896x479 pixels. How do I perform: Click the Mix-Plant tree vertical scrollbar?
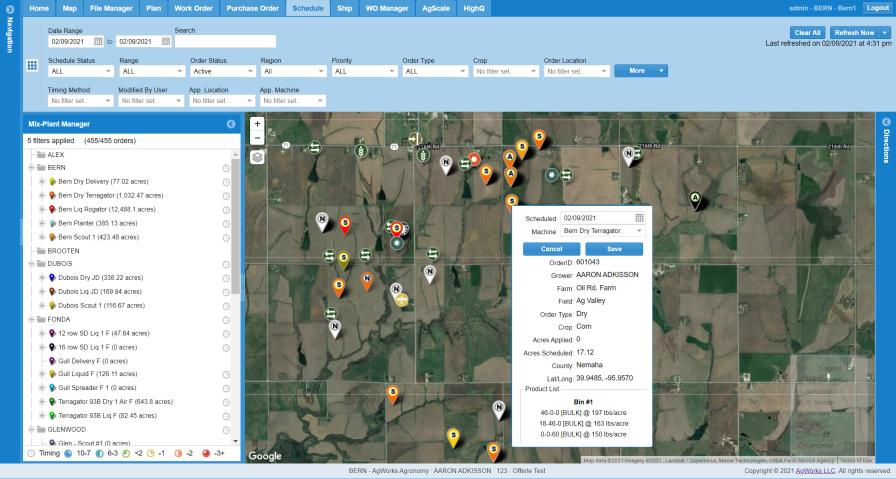coord(235,226)
